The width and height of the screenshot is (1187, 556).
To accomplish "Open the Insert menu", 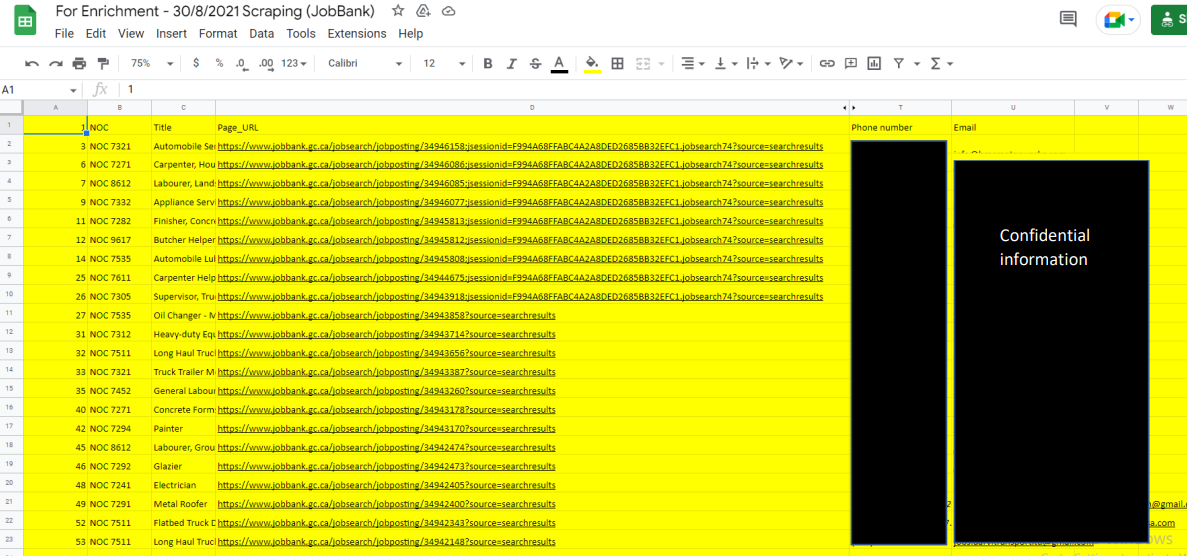I will 172,33.
